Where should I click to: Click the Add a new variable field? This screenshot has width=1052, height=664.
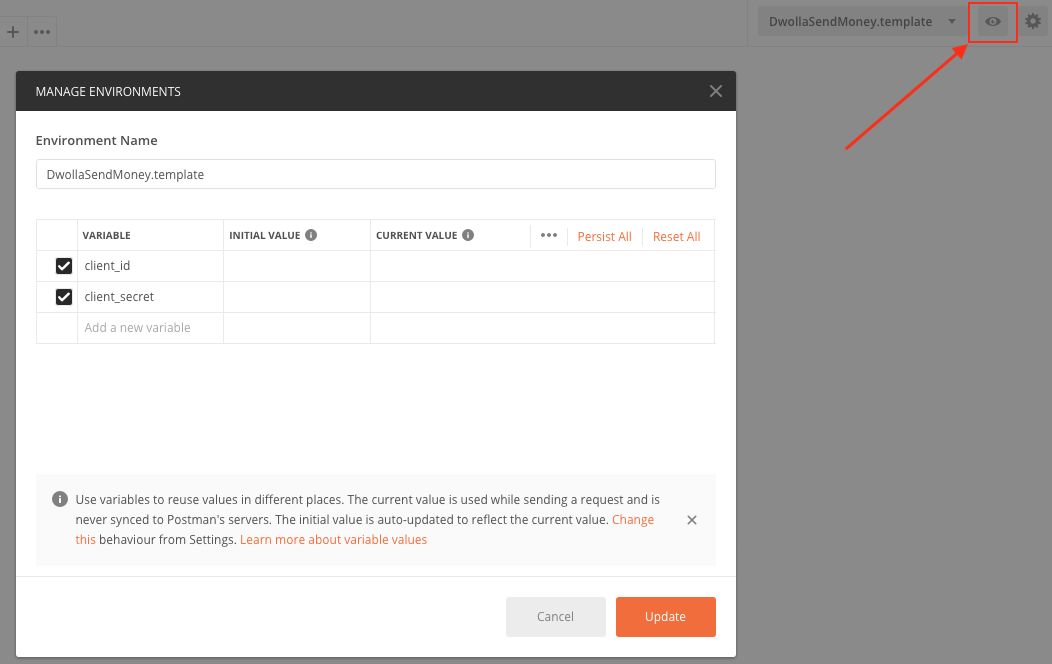click(x=150, y=328)
